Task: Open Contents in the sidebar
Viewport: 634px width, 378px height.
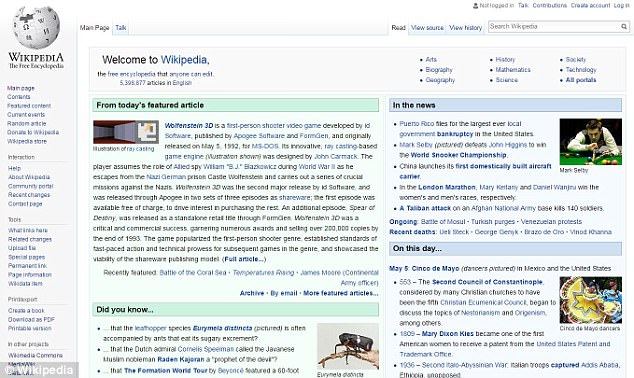Action: click(x=19, y=97)
